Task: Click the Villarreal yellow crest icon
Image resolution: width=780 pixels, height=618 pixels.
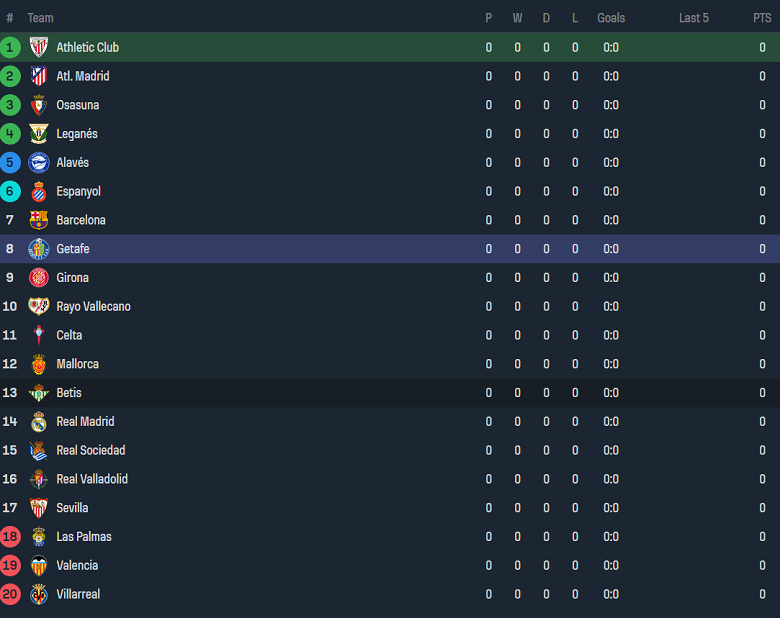Action: tap(39, 594)
